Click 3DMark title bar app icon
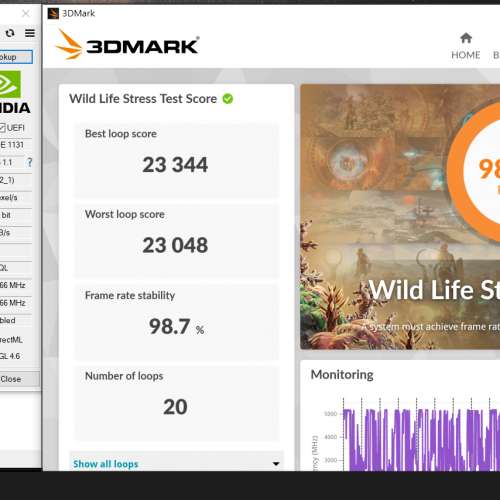 tap(53, 13)
